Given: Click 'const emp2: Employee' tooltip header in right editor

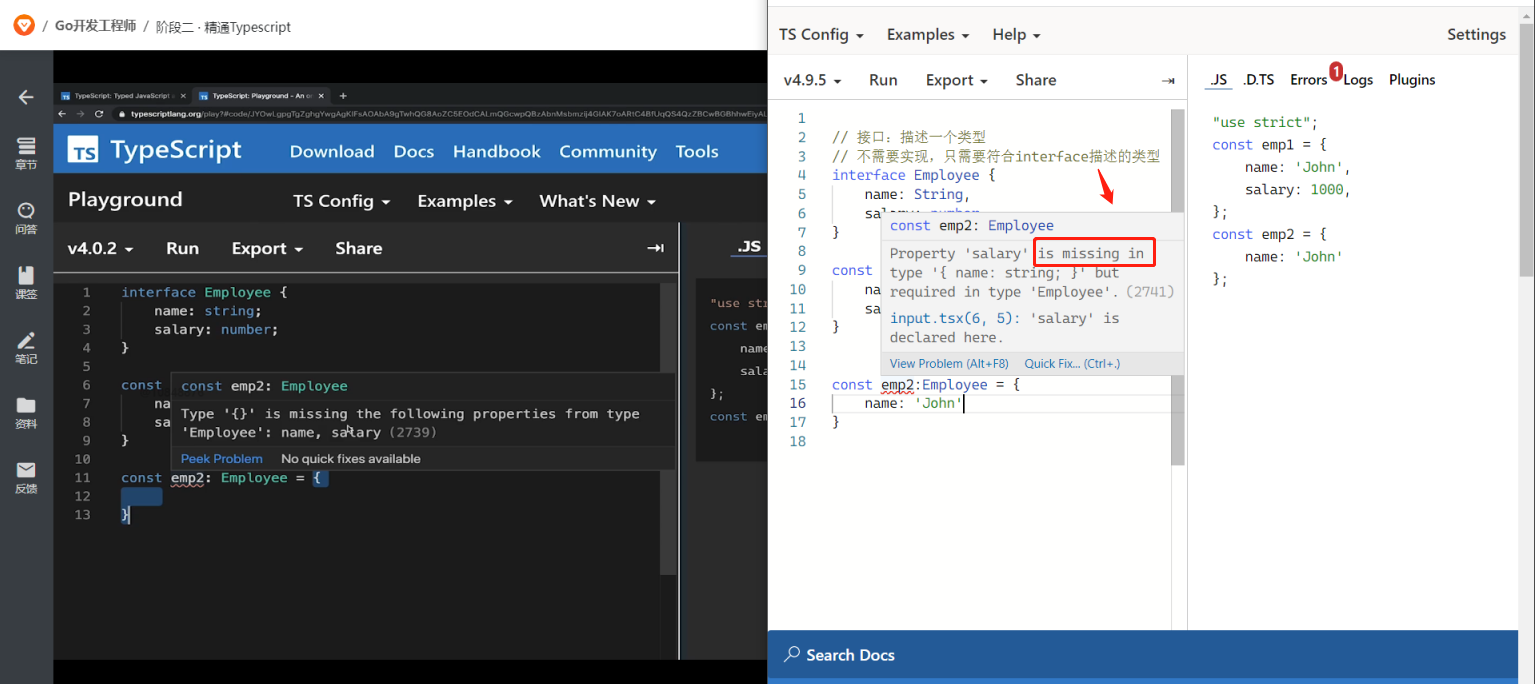Looking at the screenshot, I should point(971,225).
